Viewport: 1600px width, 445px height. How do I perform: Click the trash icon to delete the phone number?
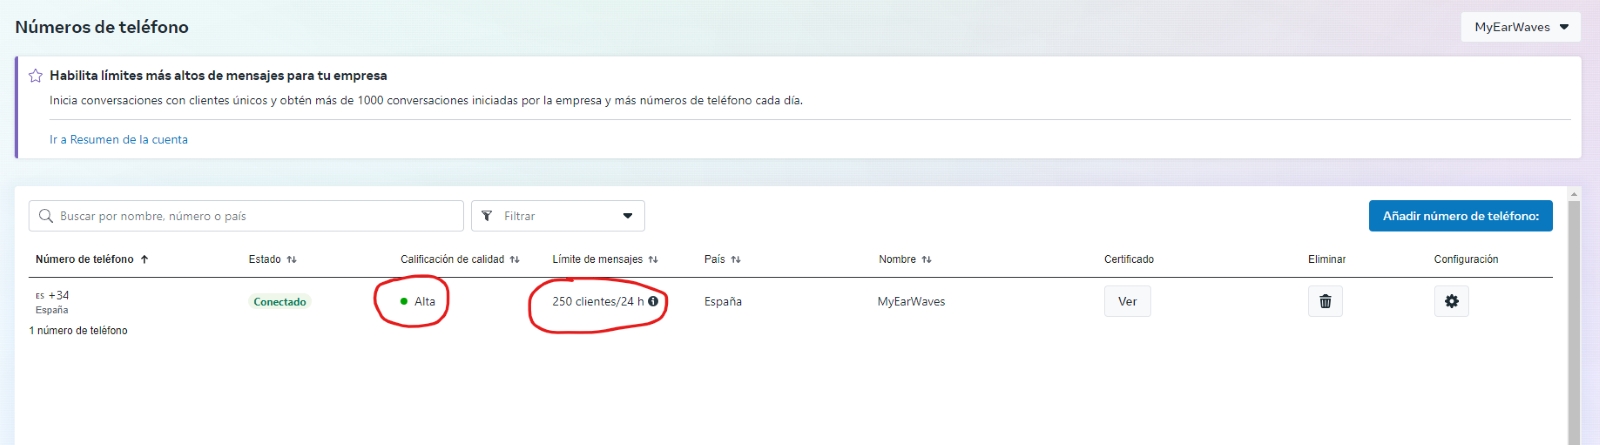tap(1325, 301)
